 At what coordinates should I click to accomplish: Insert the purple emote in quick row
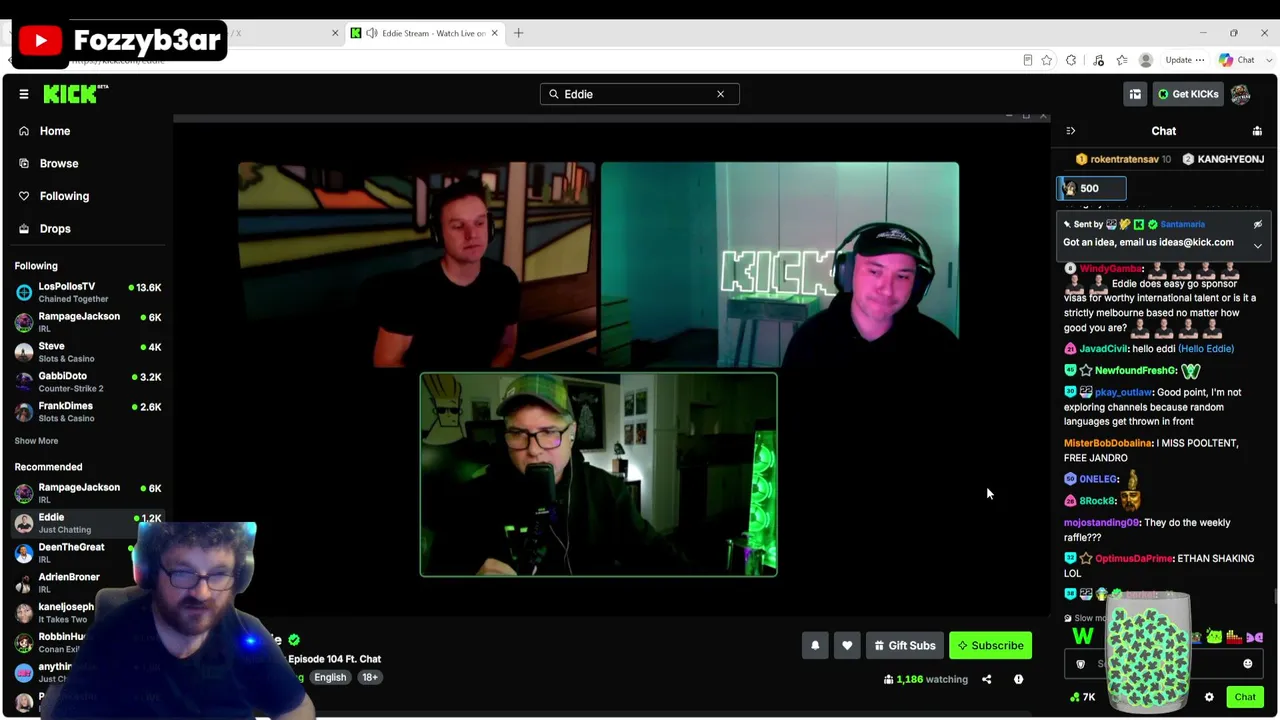pyautogui.click(x=1254, y=637)
